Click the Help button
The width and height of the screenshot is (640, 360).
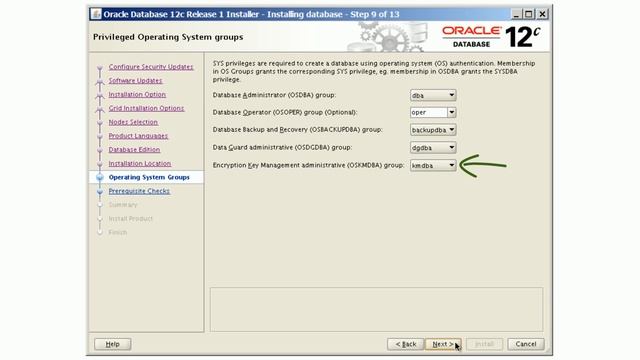[113, 344]
